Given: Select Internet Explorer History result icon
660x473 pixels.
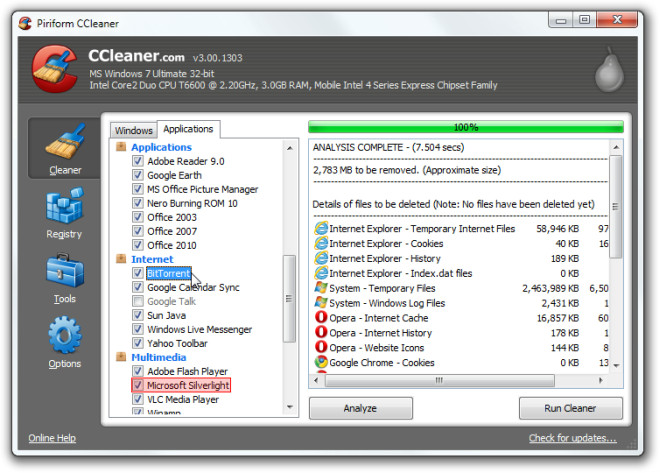Looking at the screenshot, I should [321, 258].
